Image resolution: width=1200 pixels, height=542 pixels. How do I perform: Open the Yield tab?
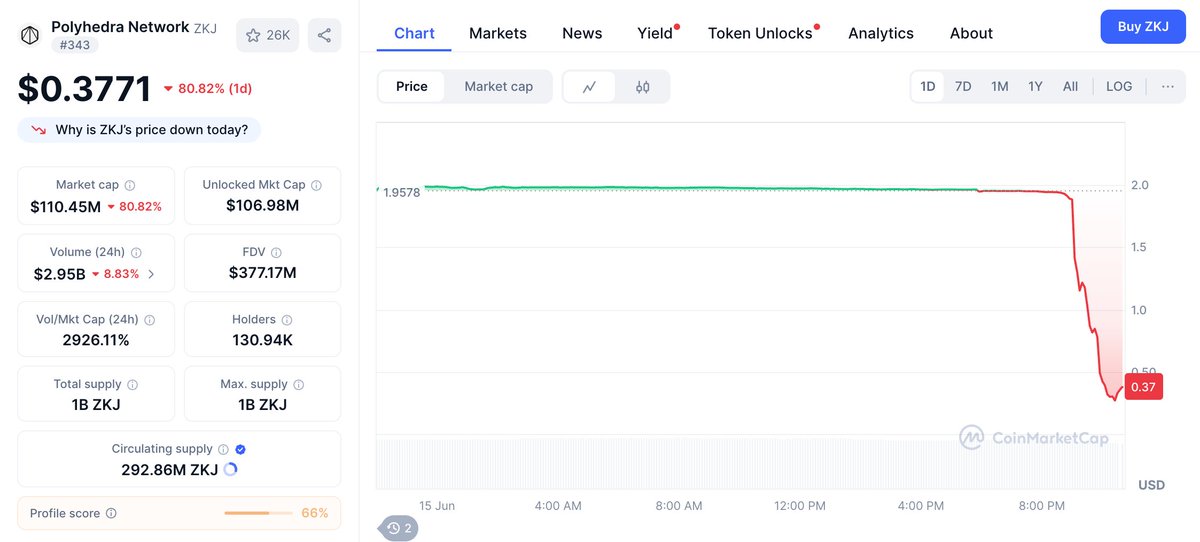[655, 33]
